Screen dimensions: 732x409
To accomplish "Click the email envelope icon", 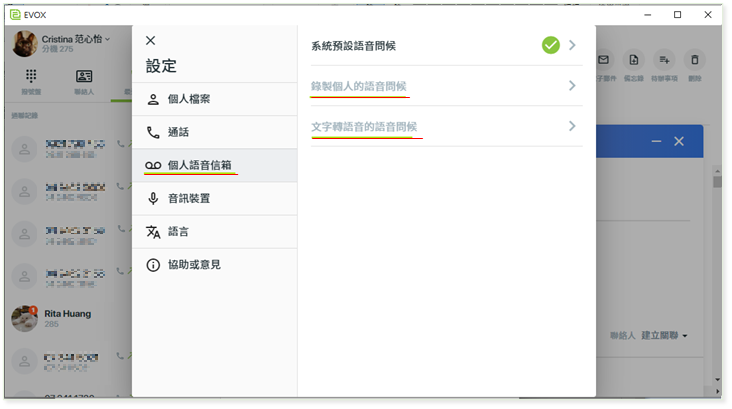I will 605,60.
